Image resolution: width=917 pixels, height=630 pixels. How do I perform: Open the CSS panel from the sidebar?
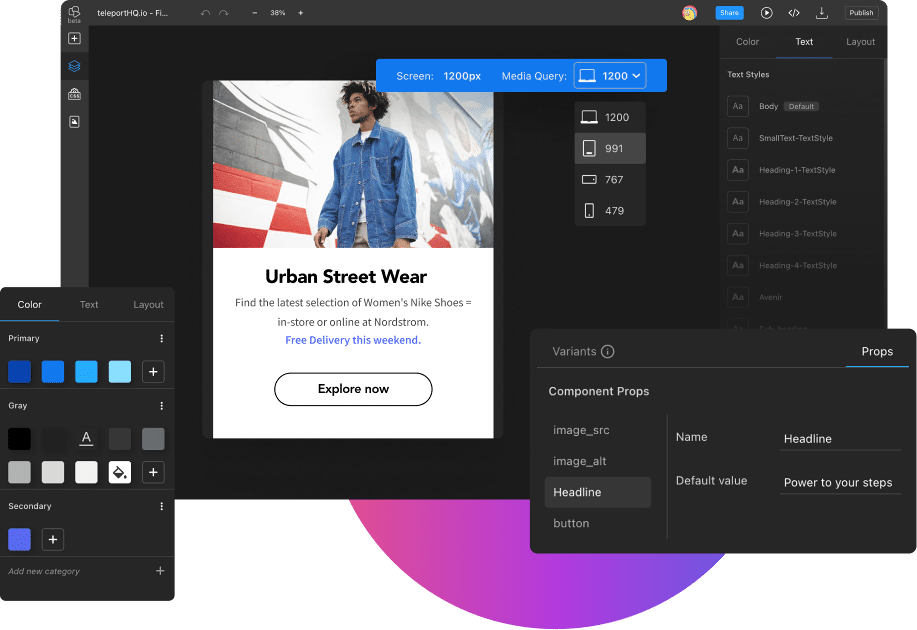74,94
